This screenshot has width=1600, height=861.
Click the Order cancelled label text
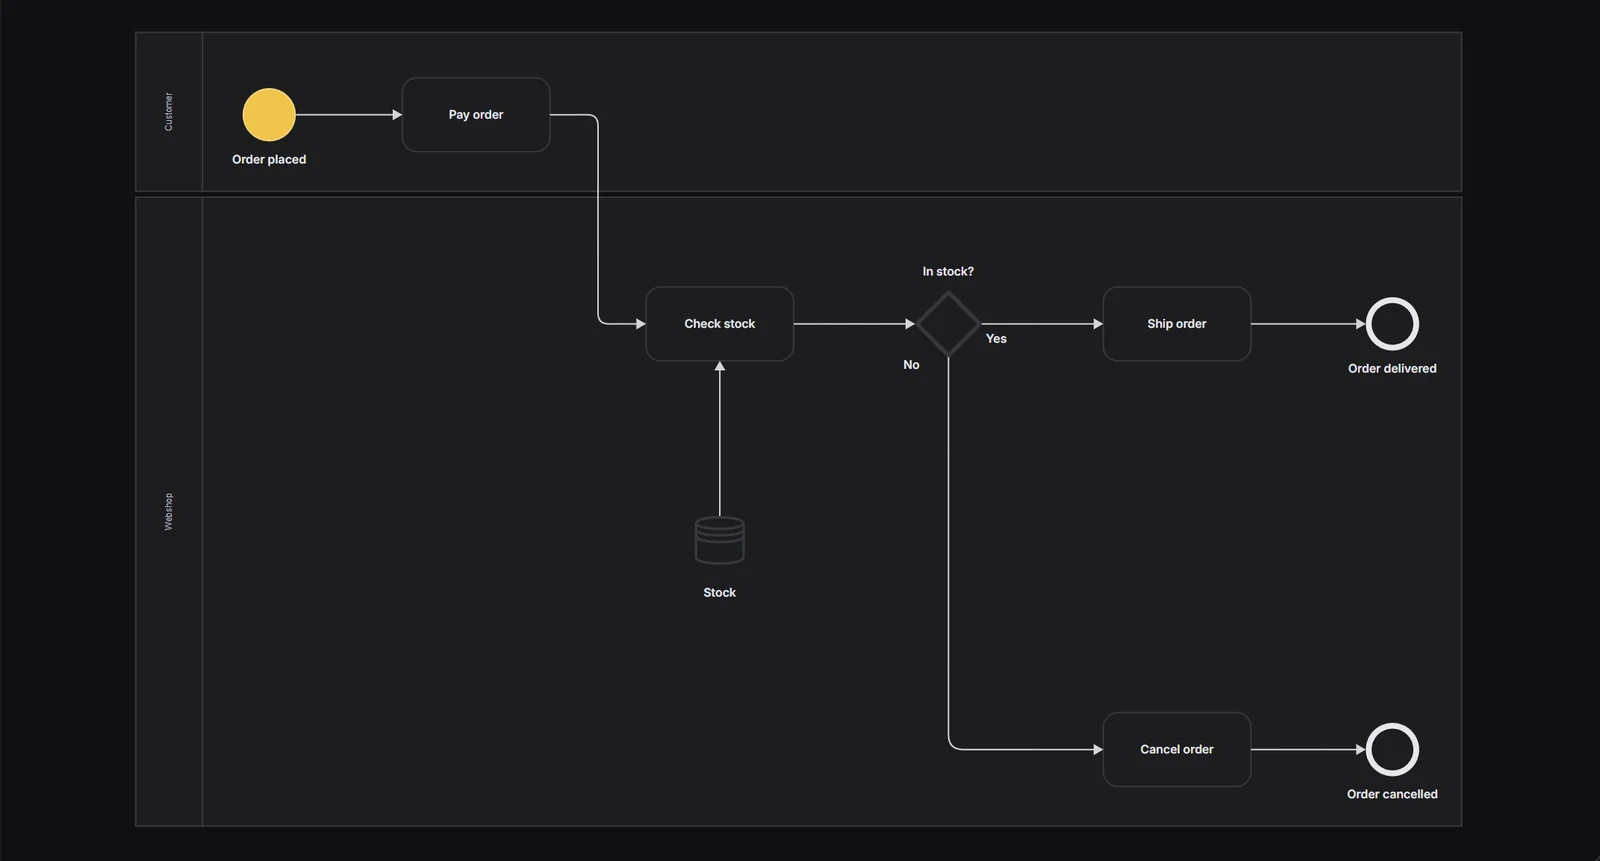tap(1392, 794)
